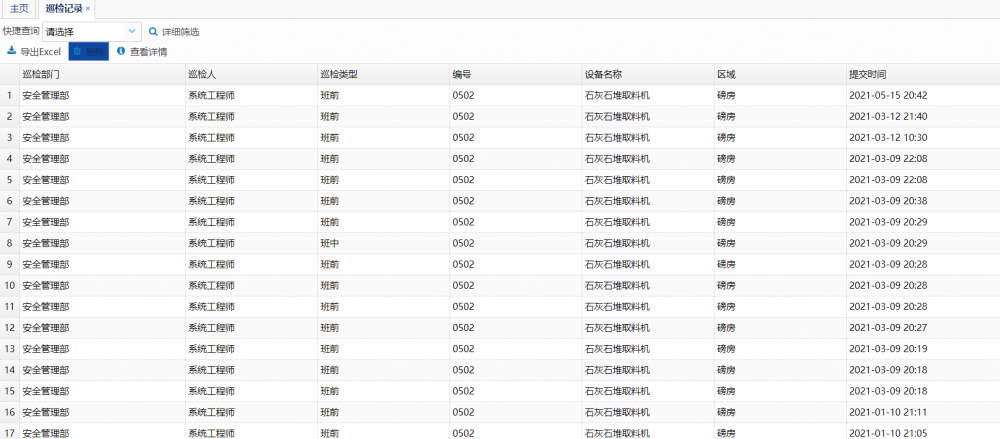The width and height of the screenshot is (1000, 439).
Task: Click 班前 in row 9
Action: point(330,264)
